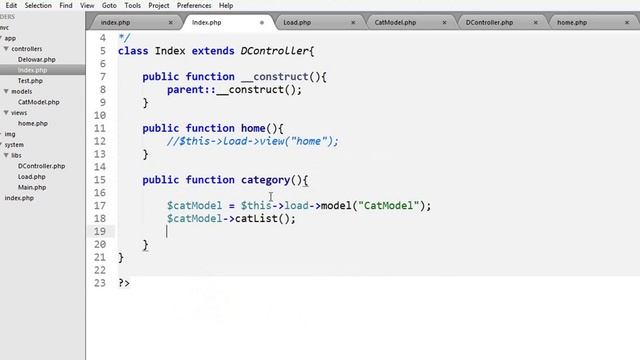
Task: Open DController.php in the libs folder
Action: click(x=41, y=166)
